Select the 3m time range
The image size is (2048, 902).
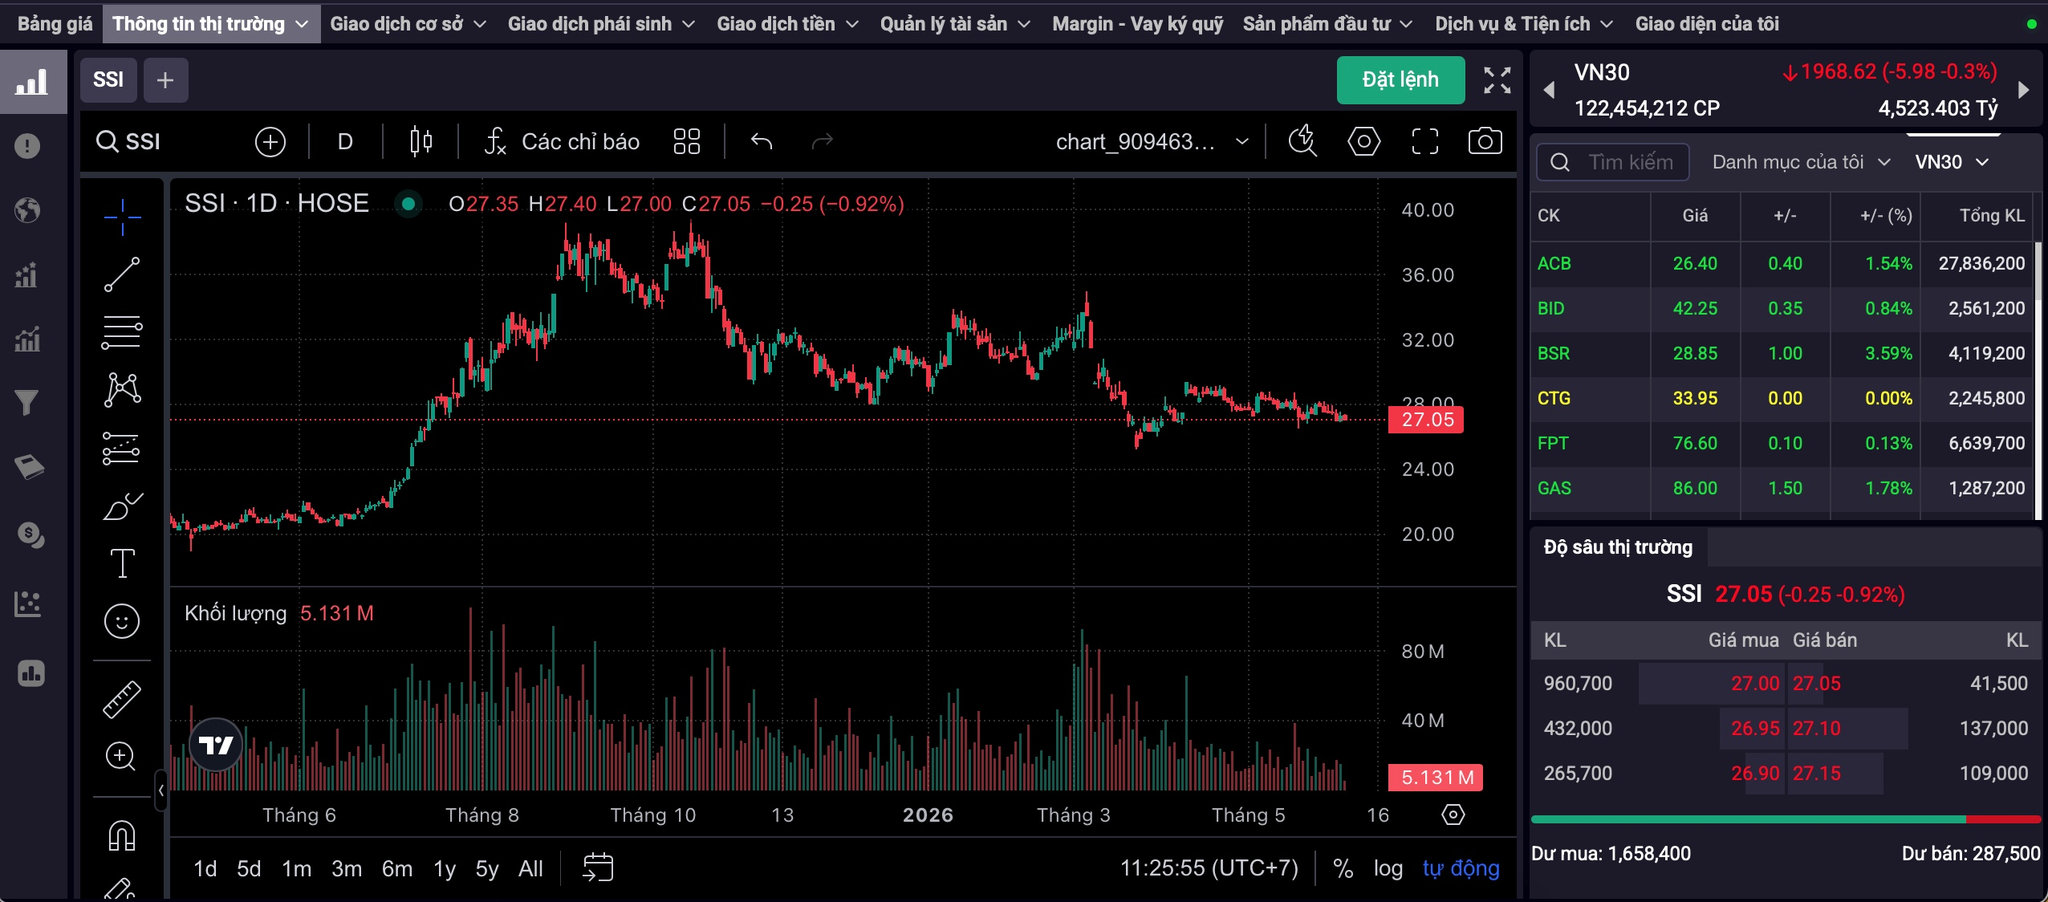pos(346,868)
